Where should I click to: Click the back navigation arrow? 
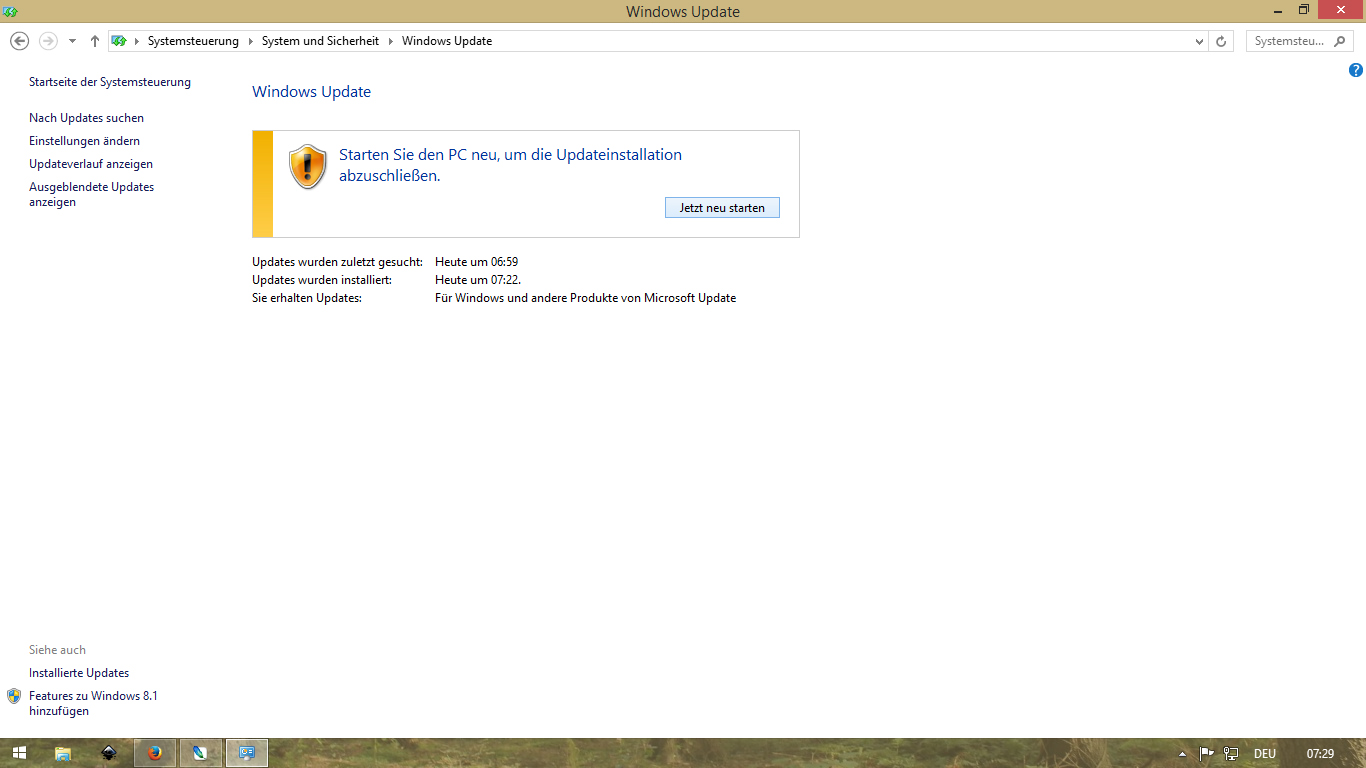pos(19,41)
